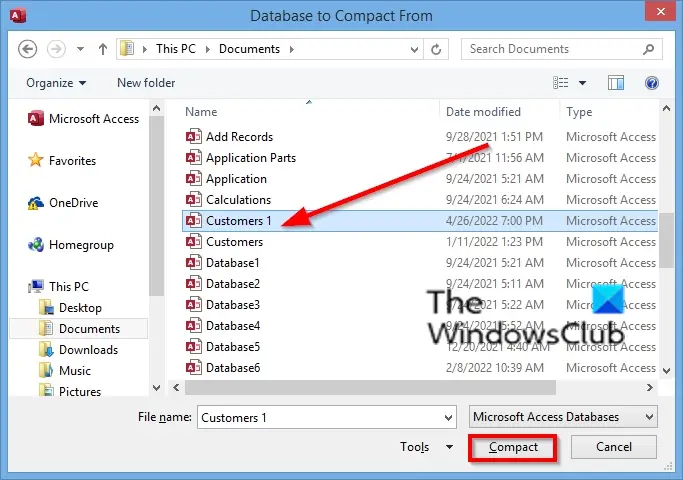Go up one folder level
The image size is (683, 480).
(102, 49)
